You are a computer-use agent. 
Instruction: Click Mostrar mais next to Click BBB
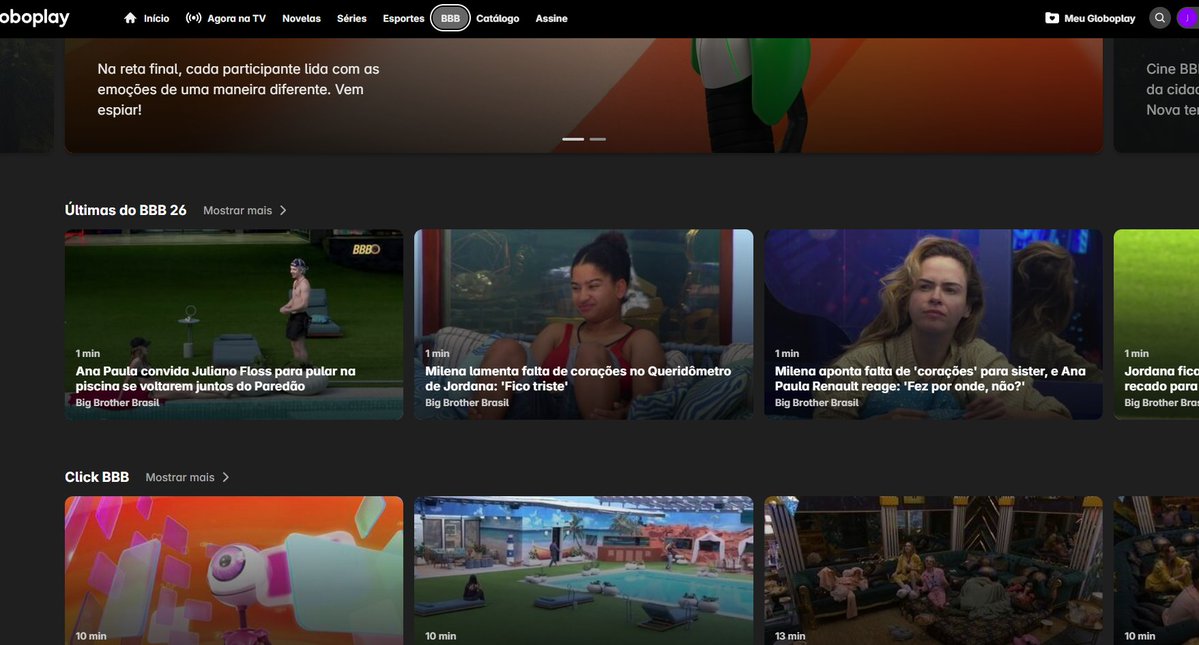180,477
